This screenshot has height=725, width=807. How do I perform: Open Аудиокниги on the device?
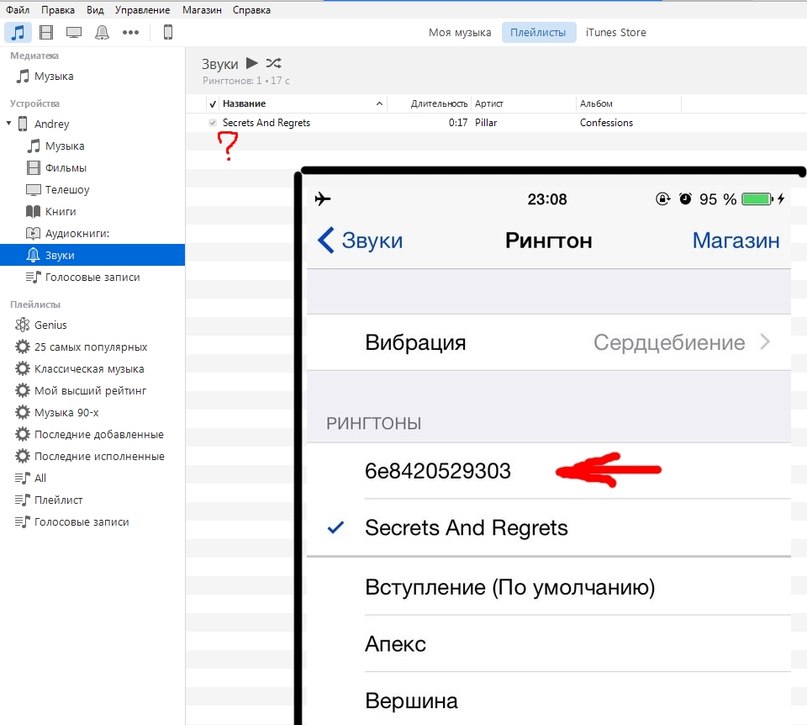77,234
